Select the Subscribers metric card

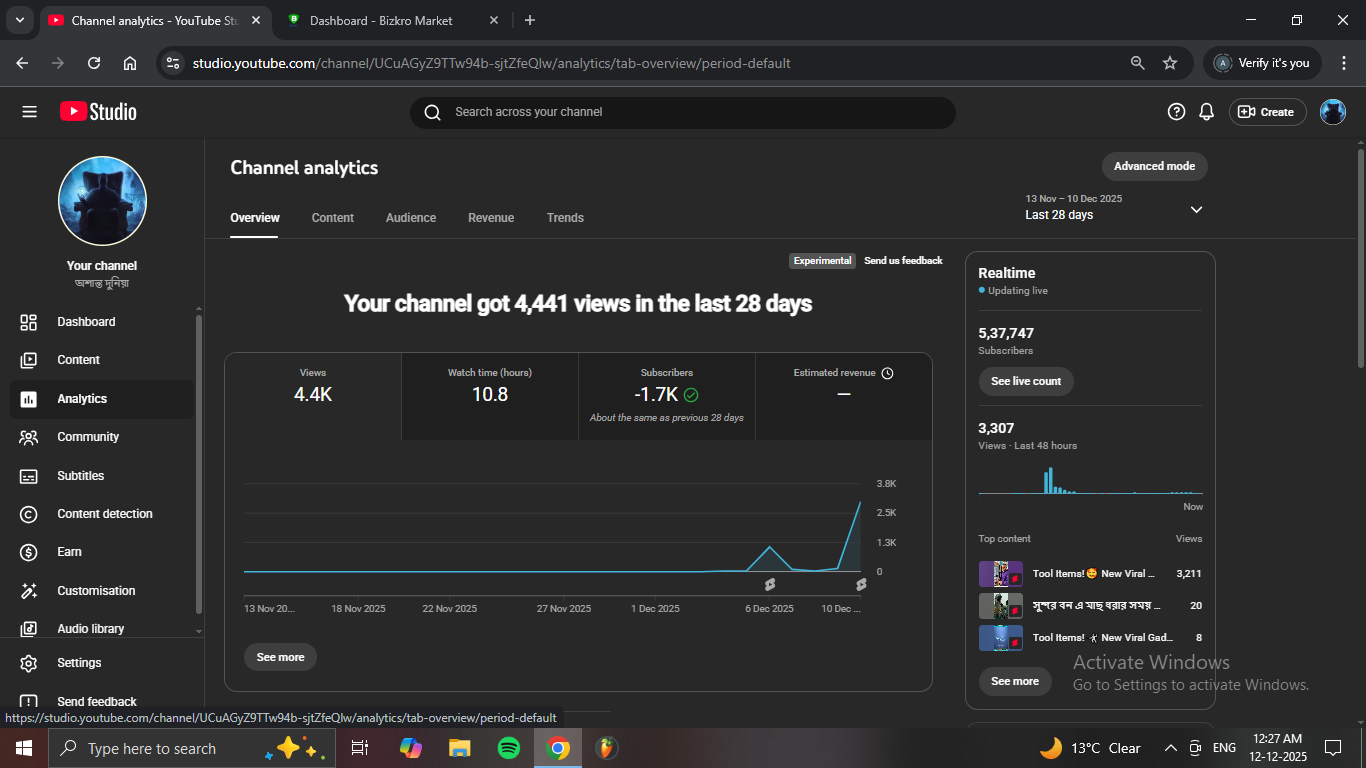pos(666,396)
